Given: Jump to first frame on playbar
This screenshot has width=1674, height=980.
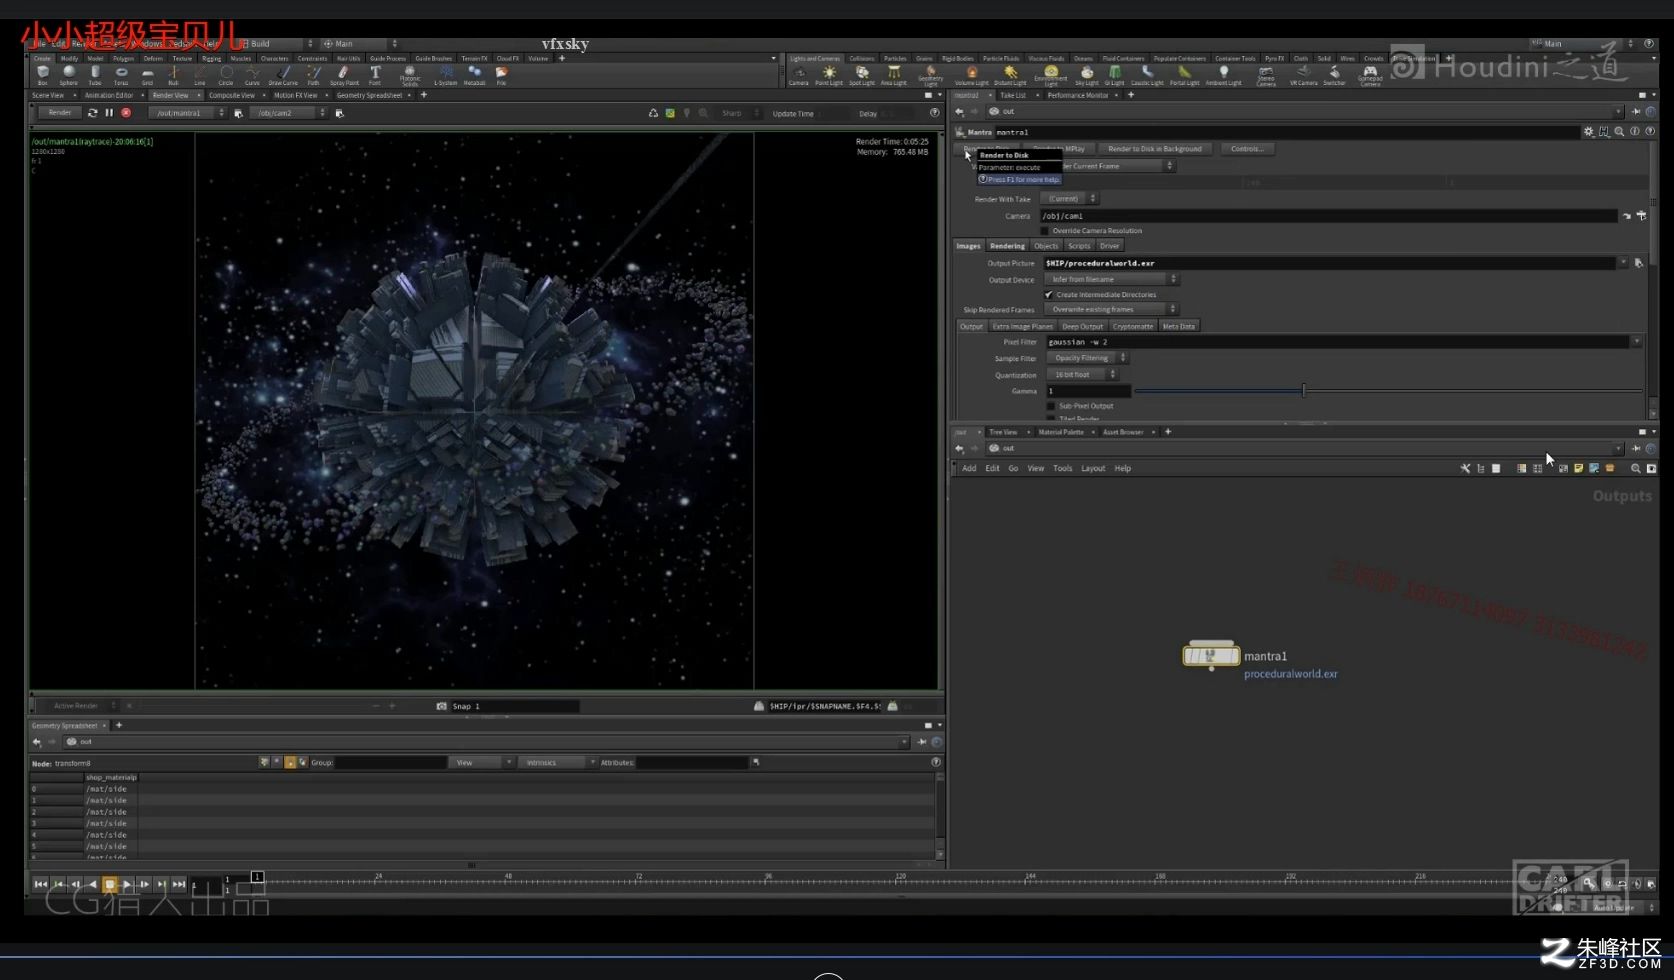Looking at the screenshot, I should [x=40, y=884].
